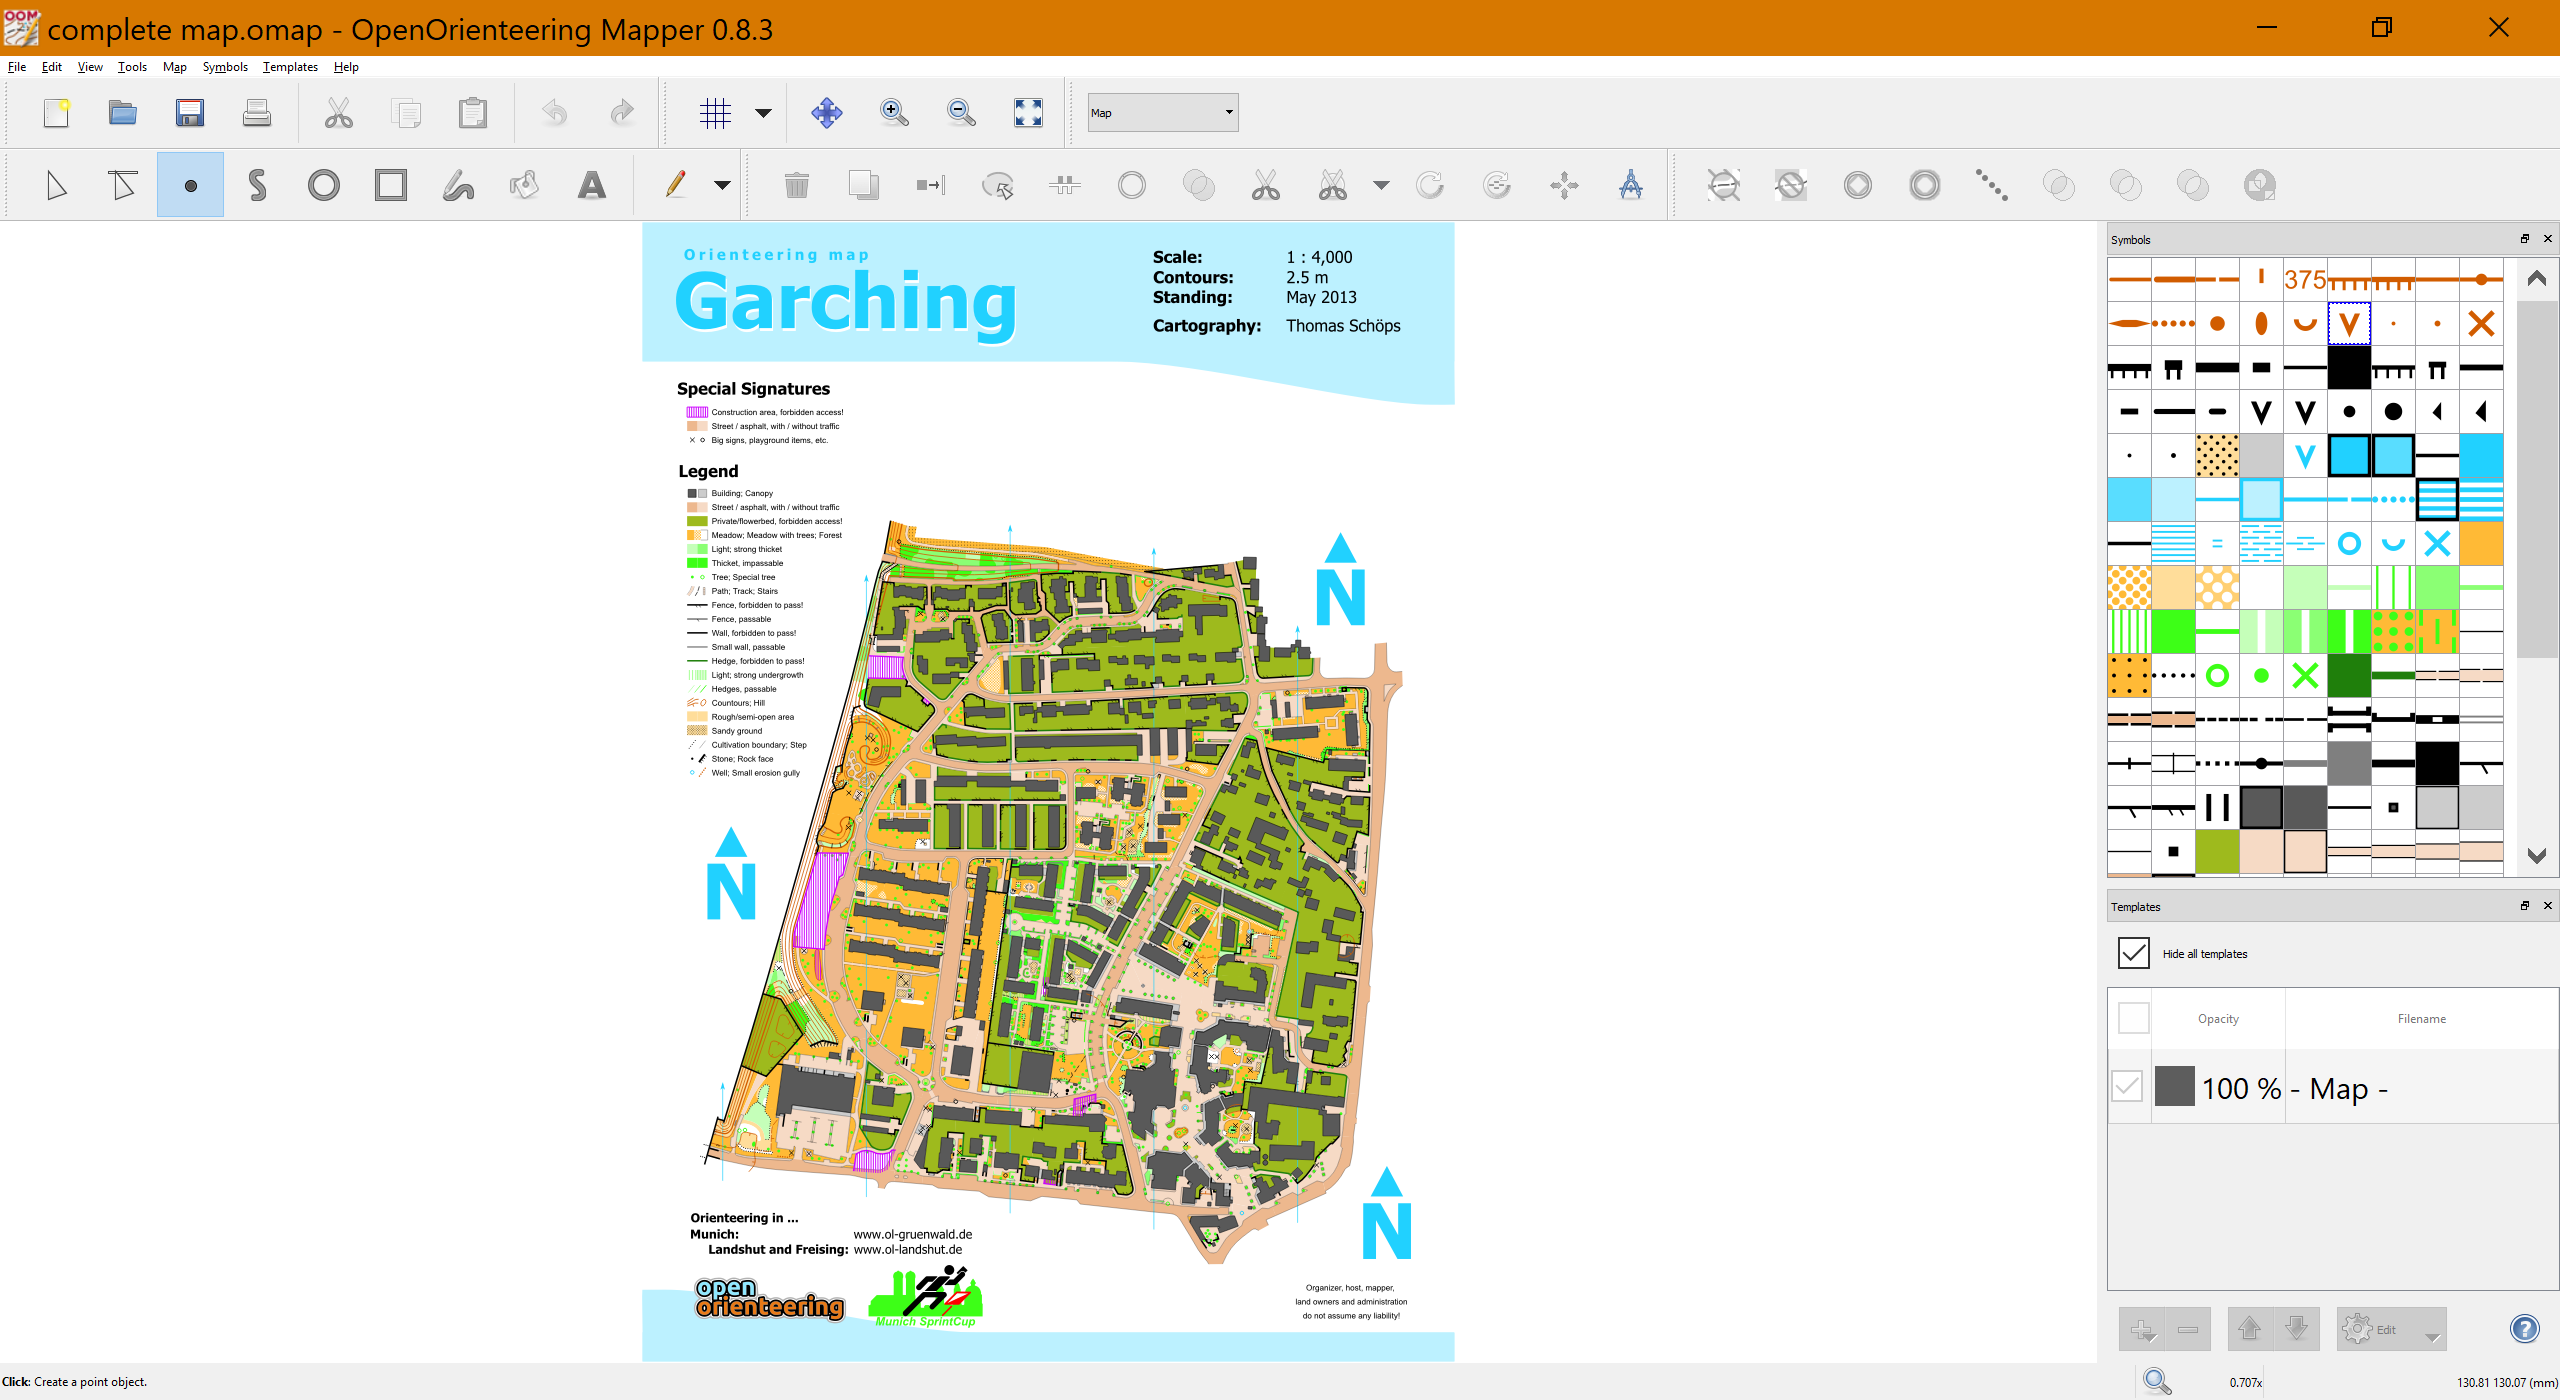Click the Pan map tool icon
This screenshot has height=1400, width=2560.
(827, 113)
